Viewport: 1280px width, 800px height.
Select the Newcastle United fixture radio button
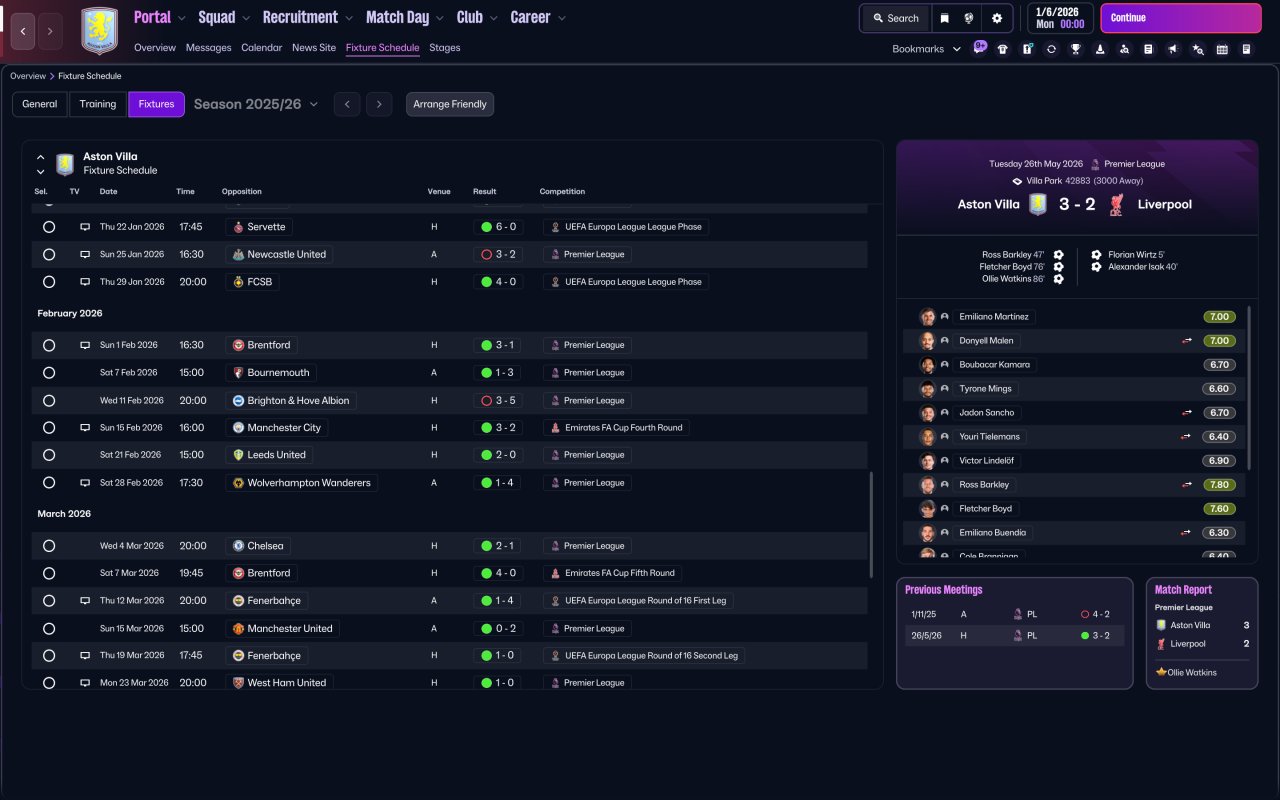[49, 255]
